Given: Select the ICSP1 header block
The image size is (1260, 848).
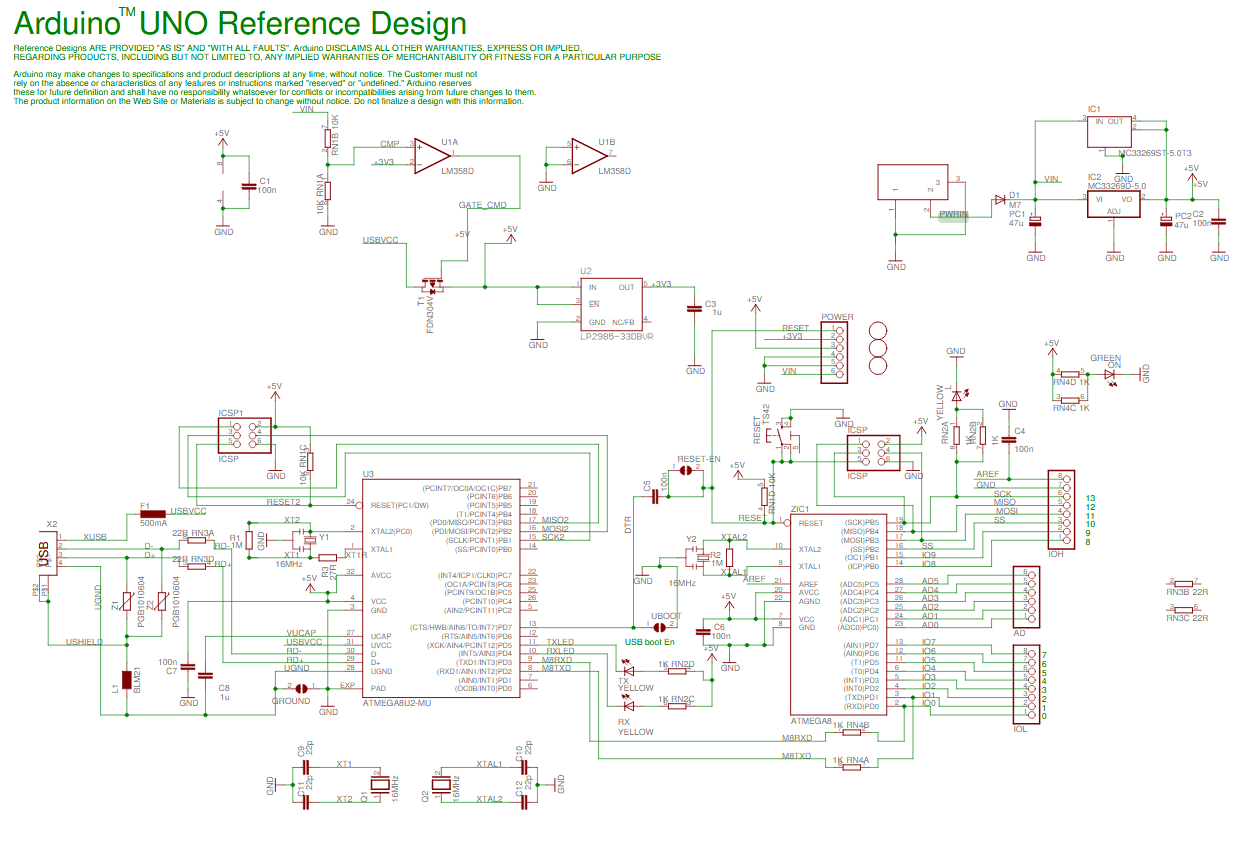Looking at the screenshot, I should coord(243,437).
